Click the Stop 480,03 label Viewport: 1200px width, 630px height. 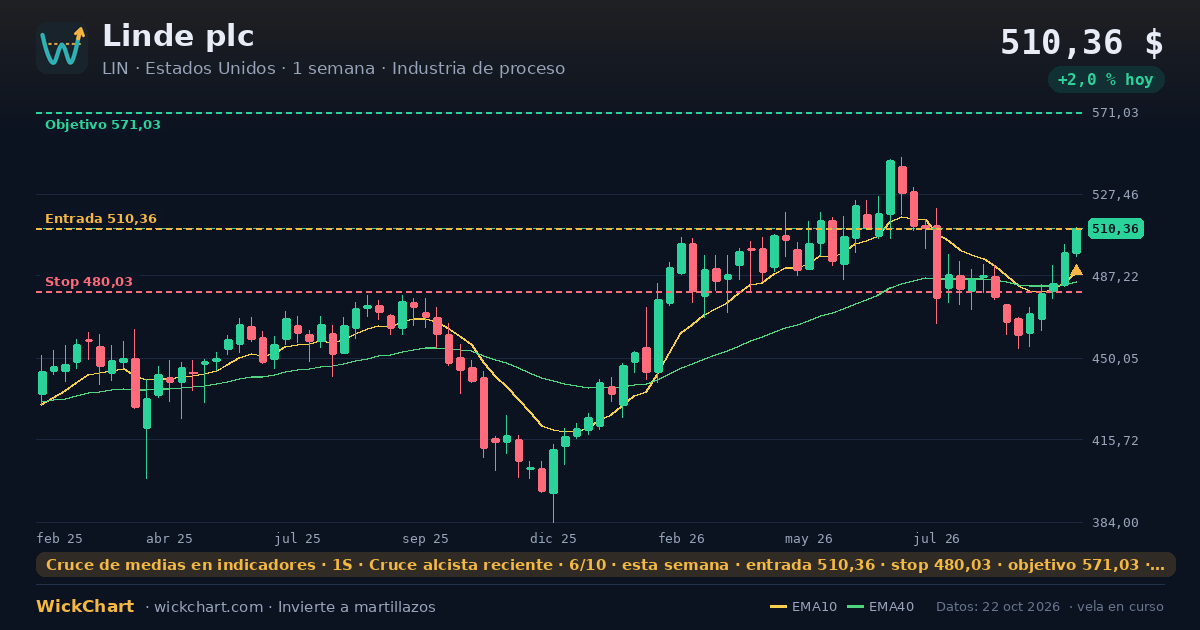[89, 282]
